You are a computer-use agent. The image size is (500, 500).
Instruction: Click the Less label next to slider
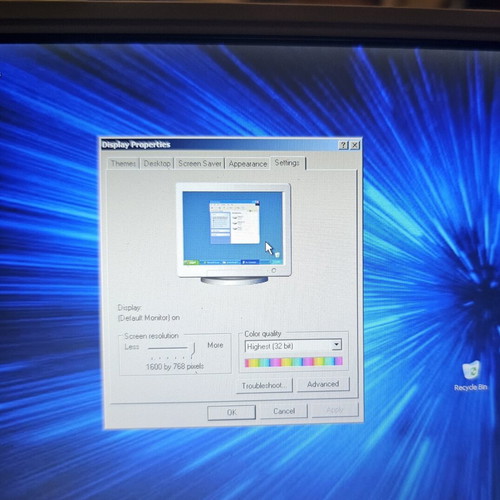[132, 347]
